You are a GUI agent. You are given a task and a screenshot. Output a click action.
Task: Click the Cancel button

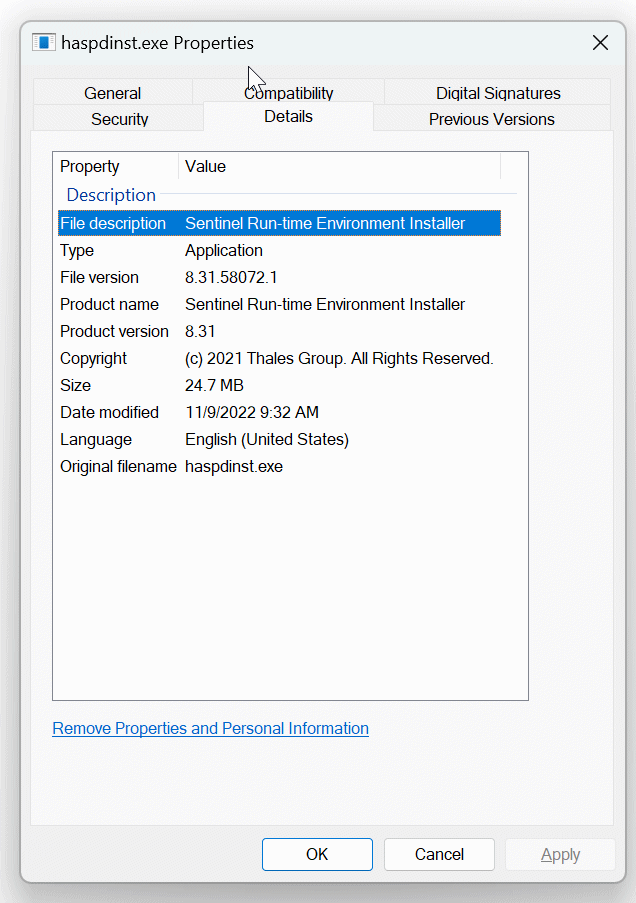[x=439, y=854]
